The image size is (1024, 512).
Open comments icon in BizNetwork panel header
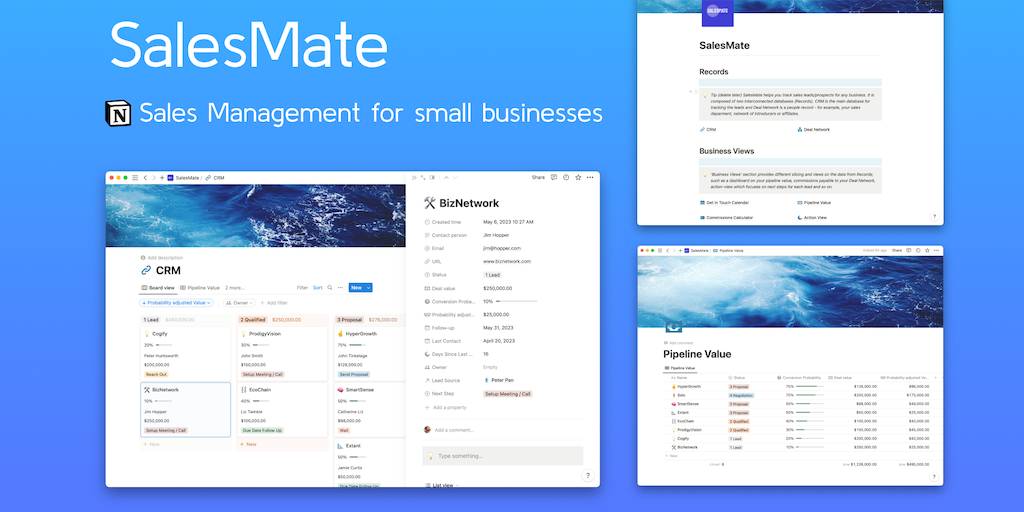[x=554, y=177]
